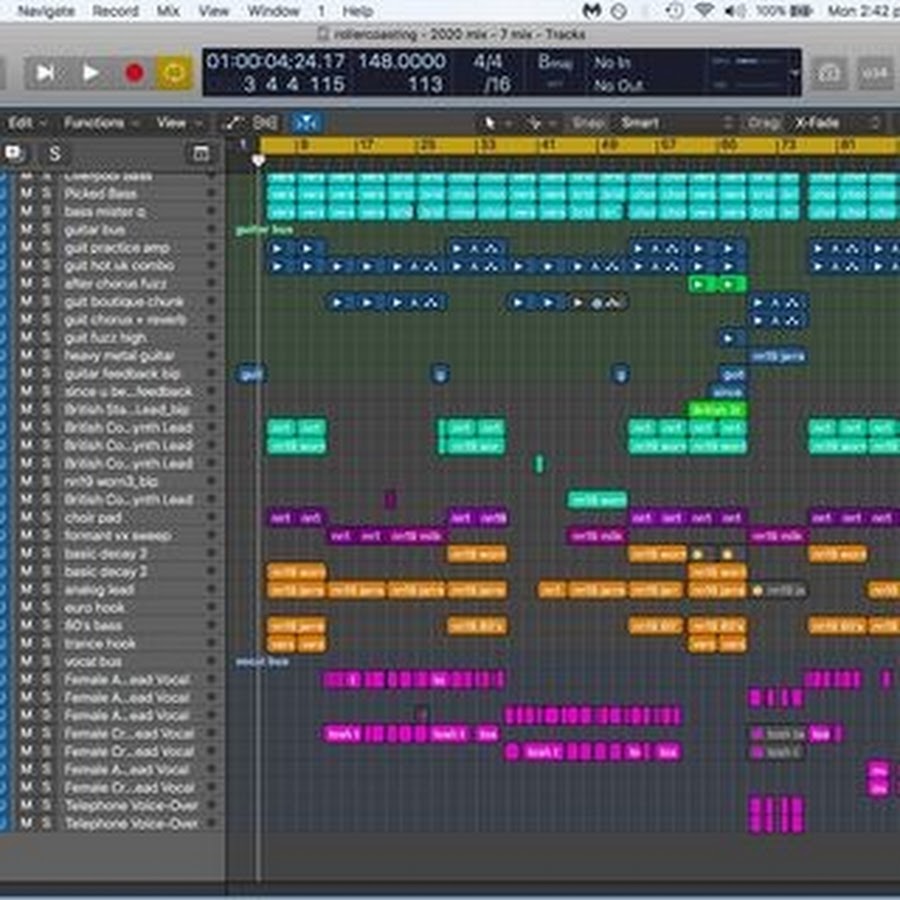Viewport: 900px width, 900px height.
Task: Open the Functions menu in the tracks area
Action: pos(95,123)
